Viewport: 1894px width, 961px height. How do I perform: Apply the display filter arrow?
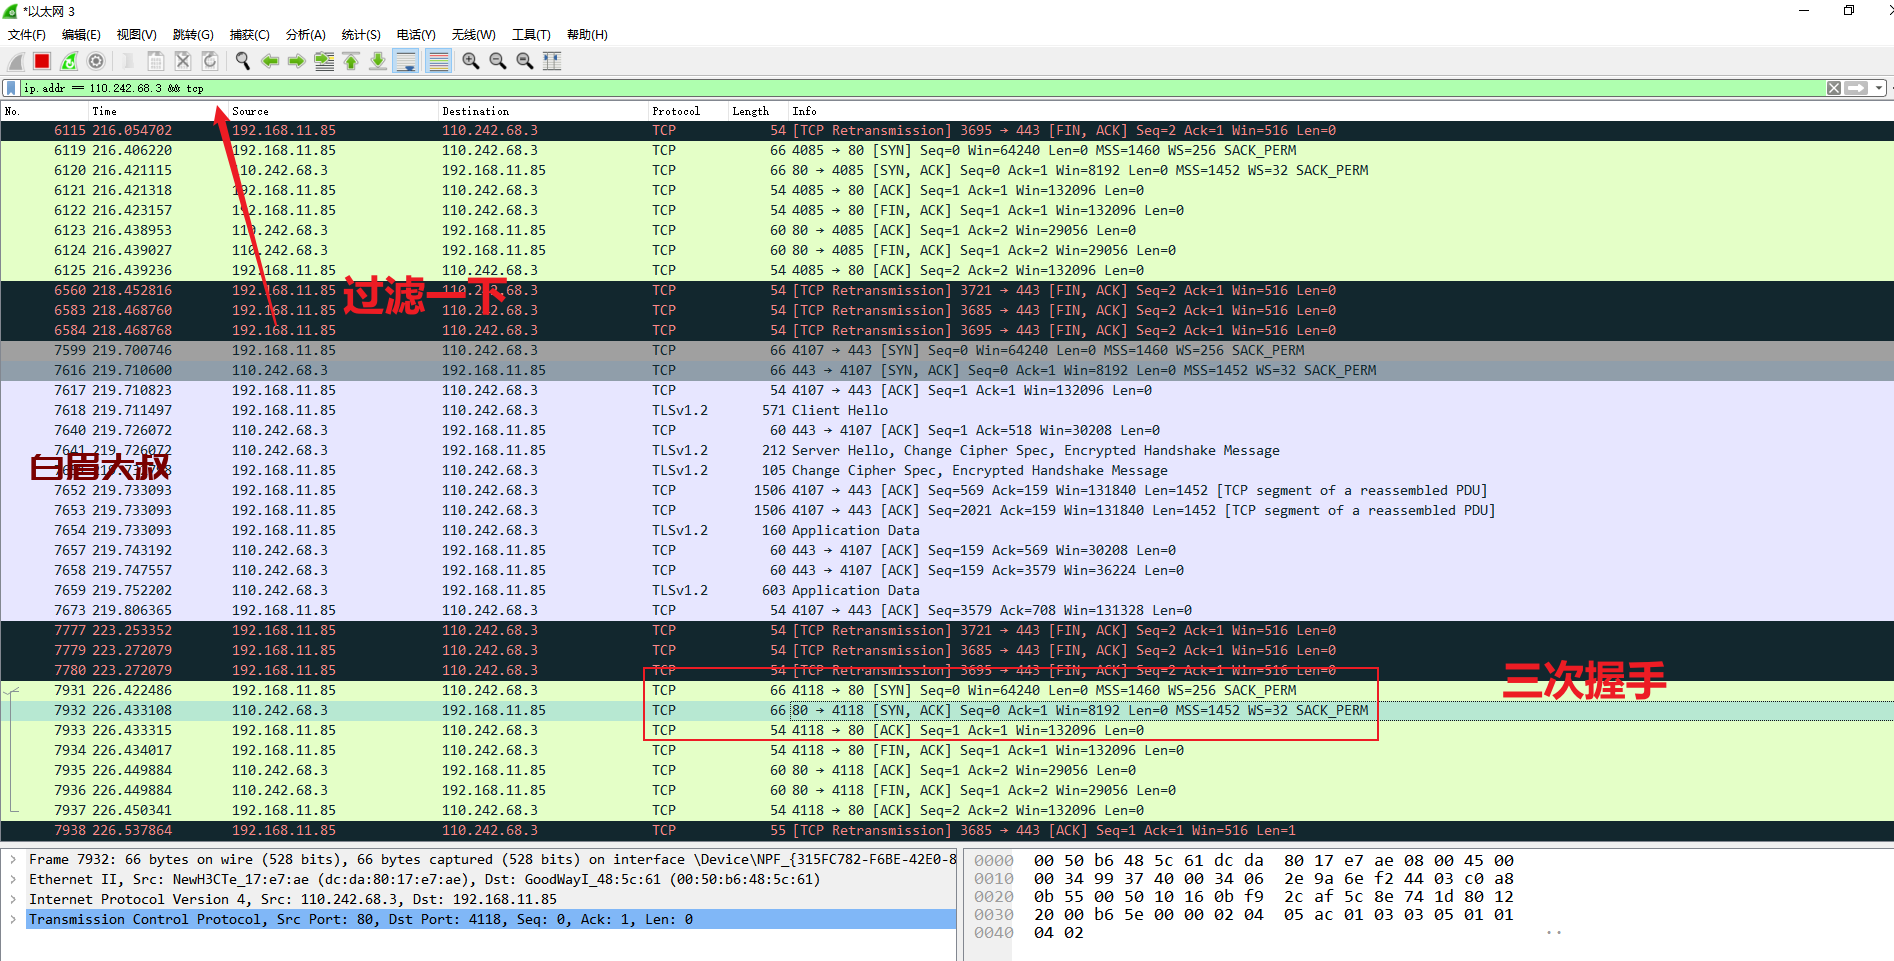[1856, 88]
